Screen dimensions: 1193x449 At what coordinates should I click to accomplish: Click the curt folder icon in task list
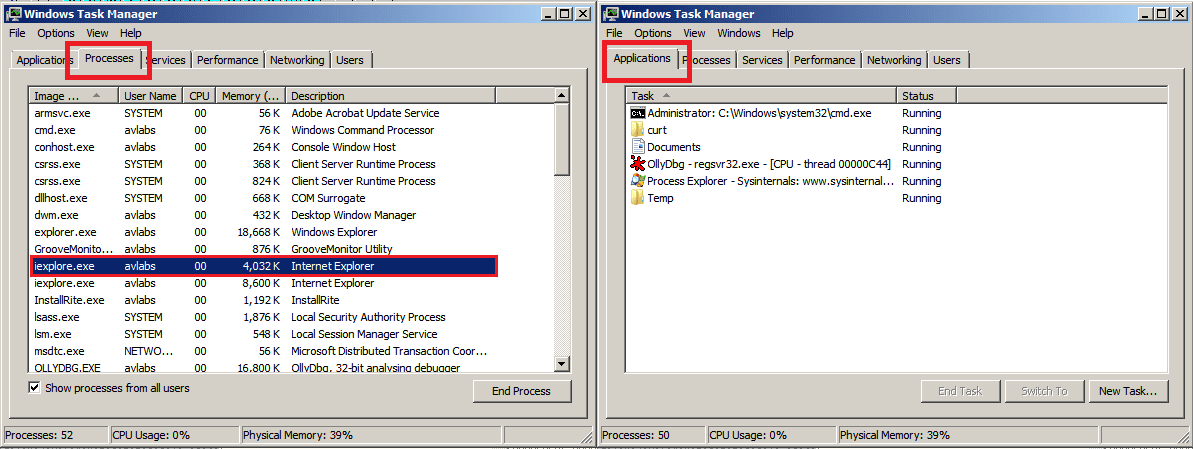pyautogui.click(x=638, y=130)
